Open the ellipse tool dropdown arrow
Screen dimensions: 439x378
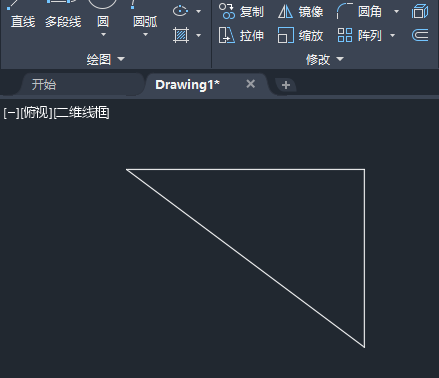pyautogui.click(x=199, y=11)
